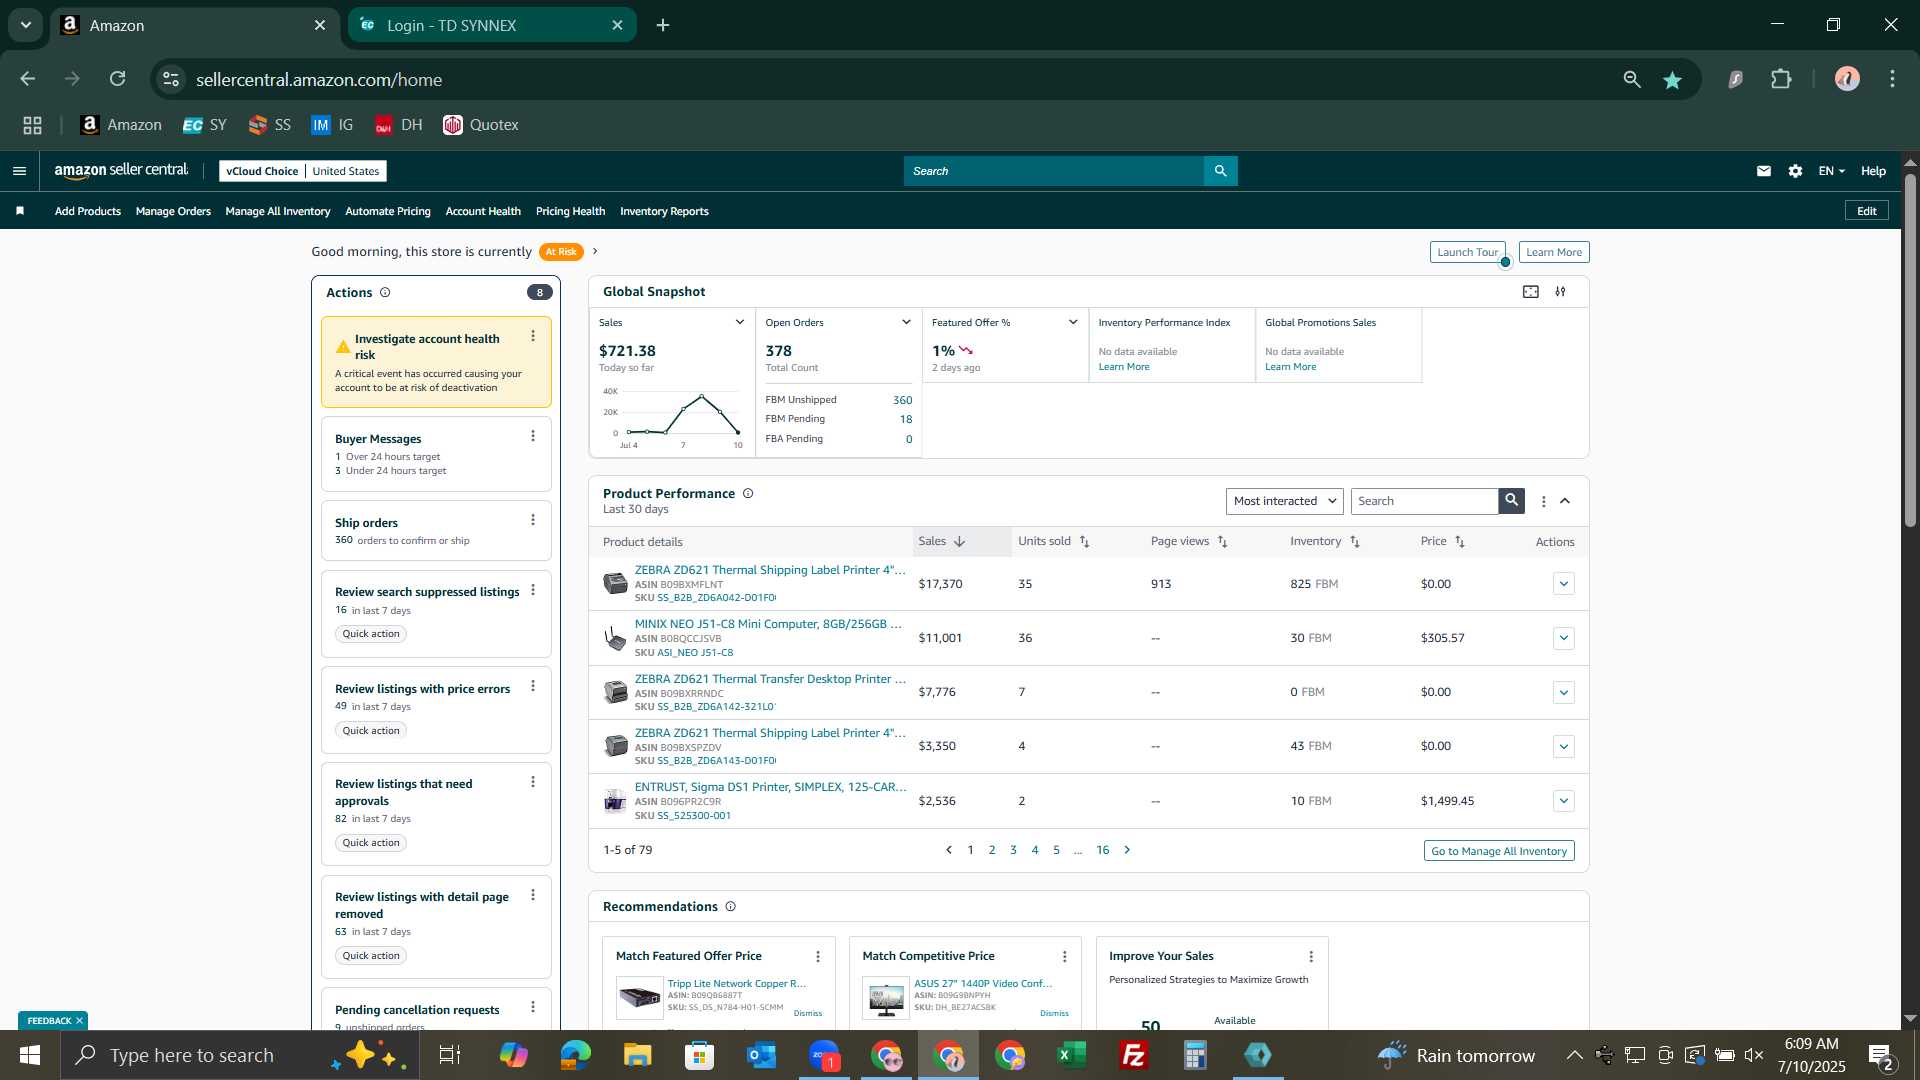Open Product Performance three-dot options menu
The width and height of the screenshot is (1920, 1080).
(x=1543, y=502)
